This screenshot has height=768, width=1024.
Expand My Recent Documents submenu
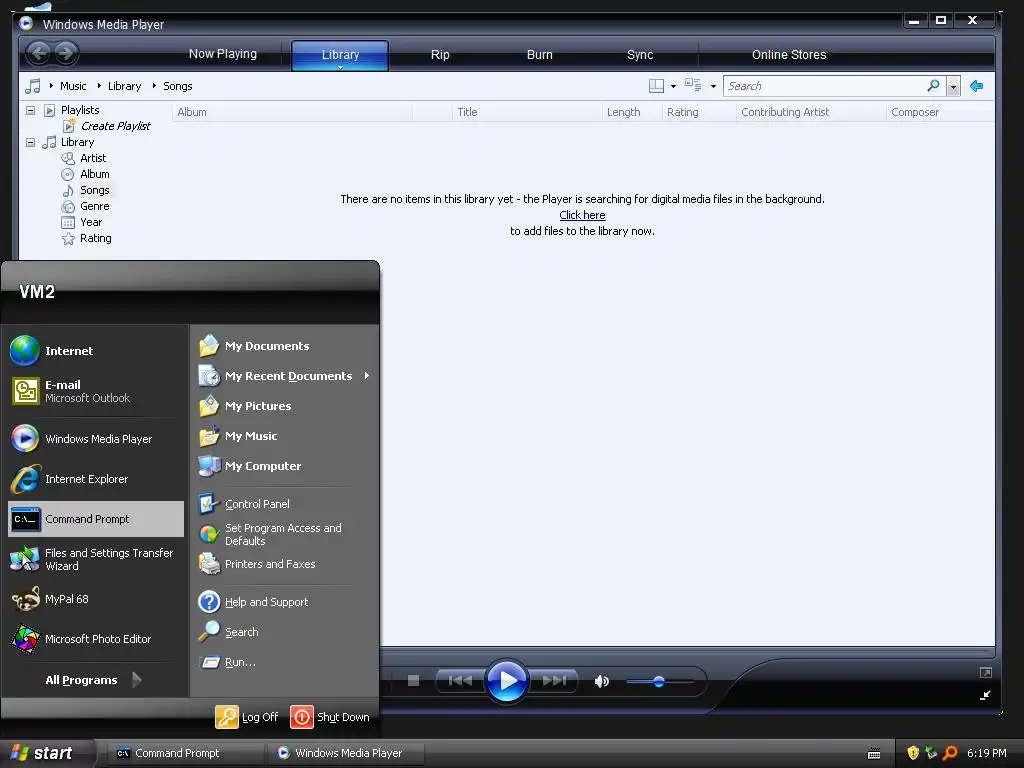(x=285, y=376)
